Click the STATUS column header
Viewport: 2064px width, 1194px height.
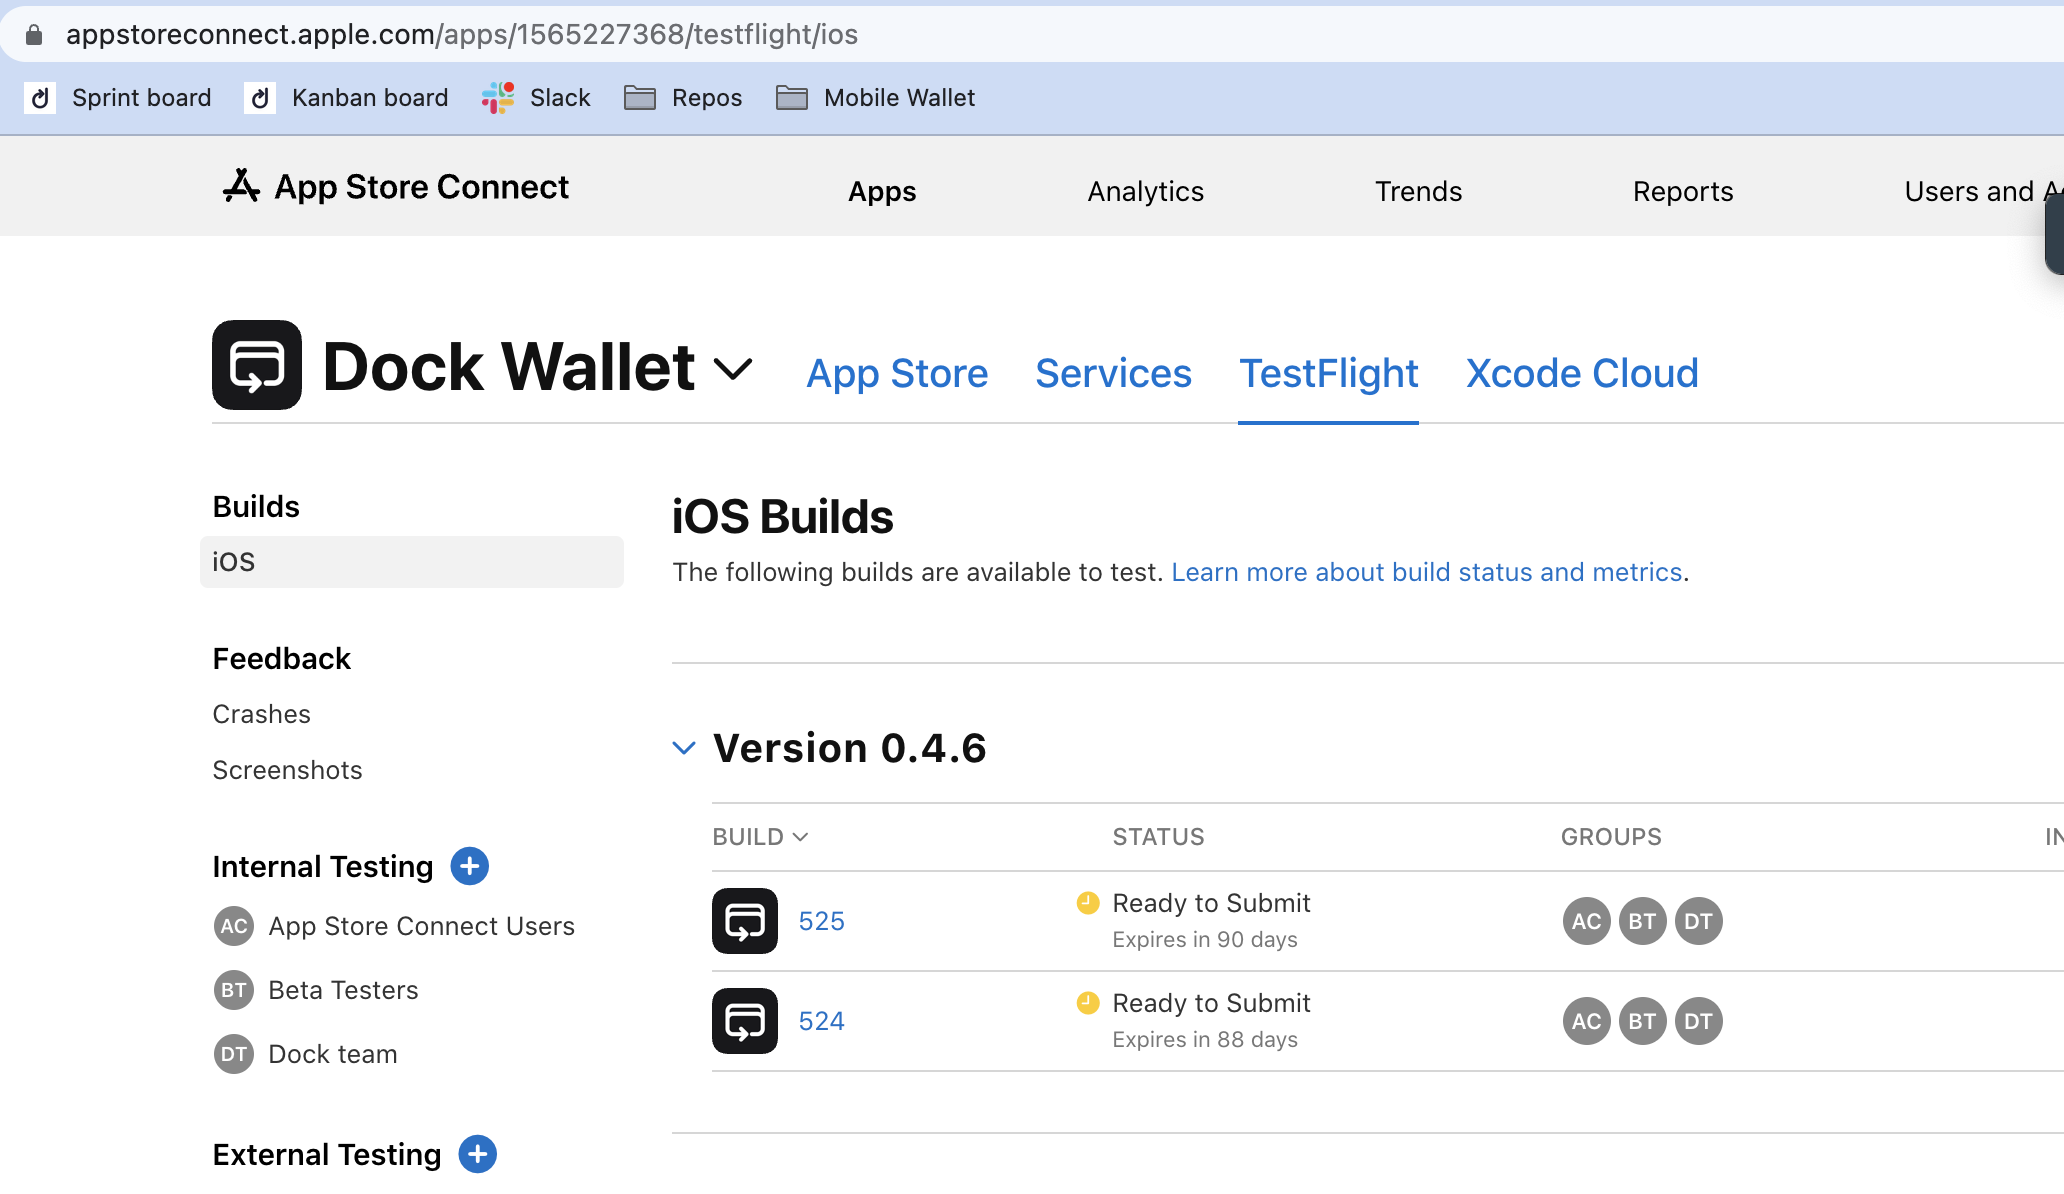click(1159, 837)
